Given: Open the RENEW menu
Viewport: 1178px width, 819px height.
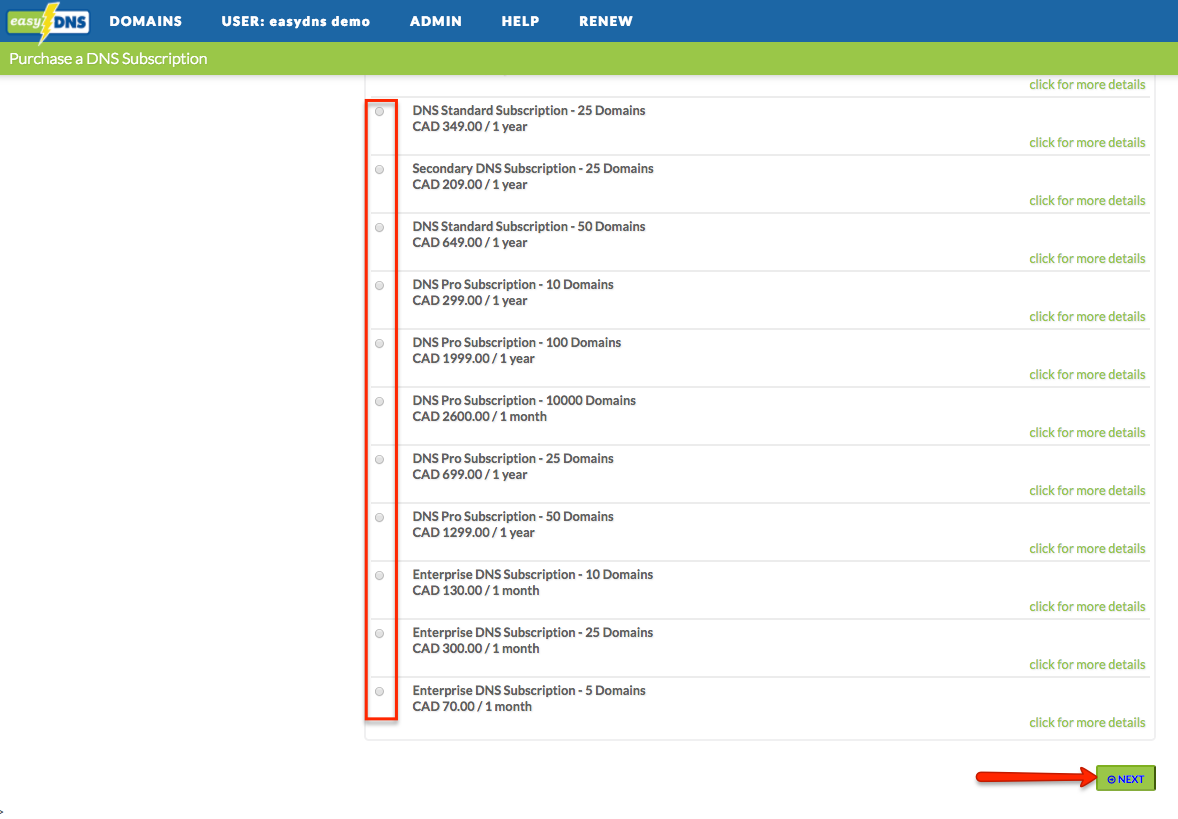Looking at the screenshot, I should point(606,21).
